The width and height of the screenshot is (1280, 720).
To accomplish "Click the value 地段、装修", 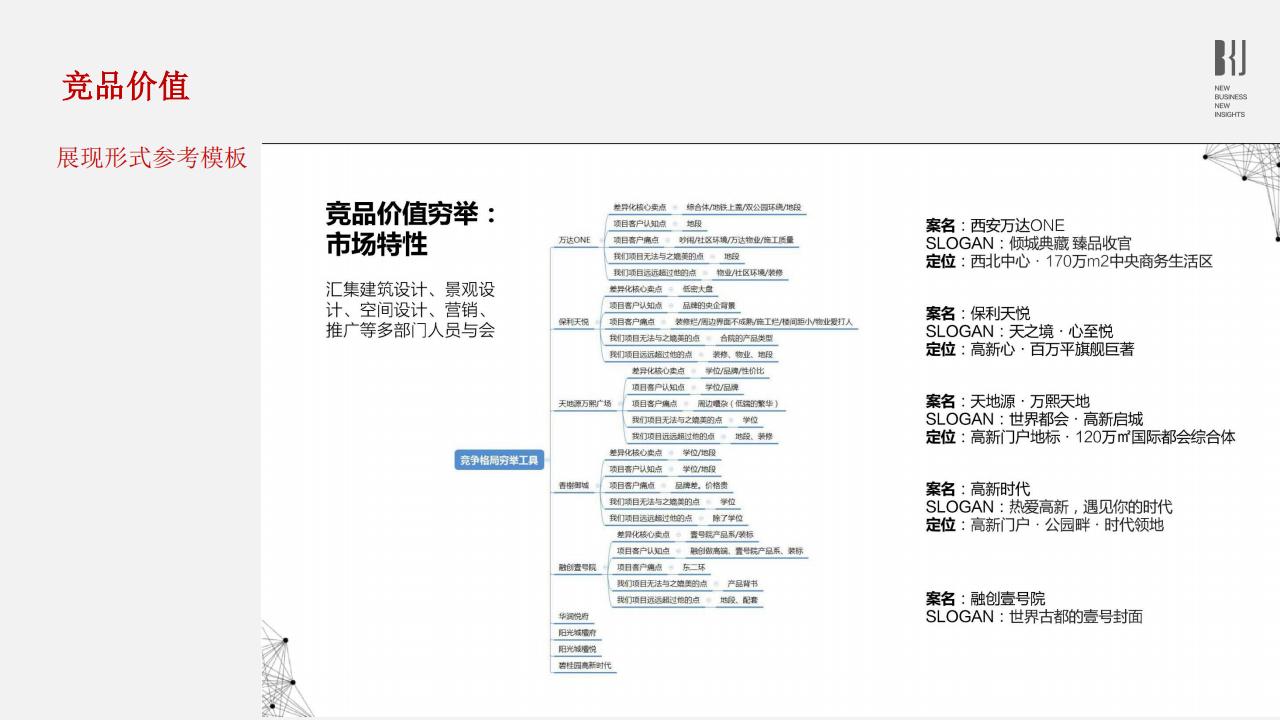I will [754, 436].
